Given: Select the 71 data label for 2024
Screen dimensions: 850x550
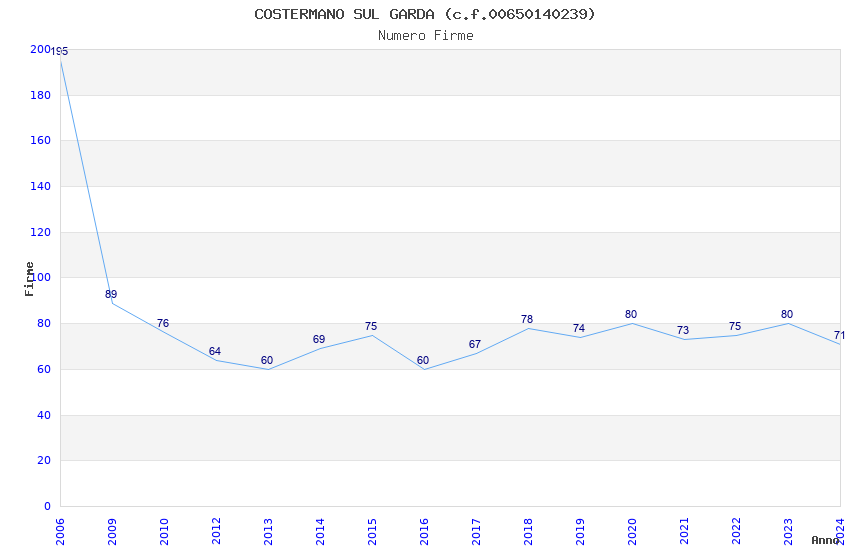Looking at the screenshot, I should pos(839,335).
